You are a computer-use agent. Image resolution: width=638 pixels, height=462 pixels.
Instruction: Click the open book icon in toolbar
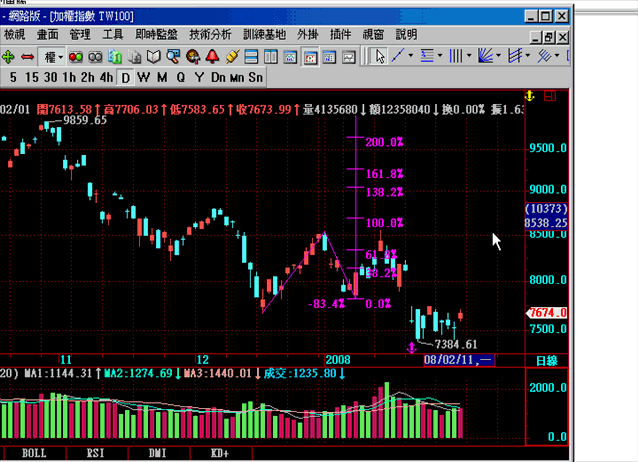155,56
